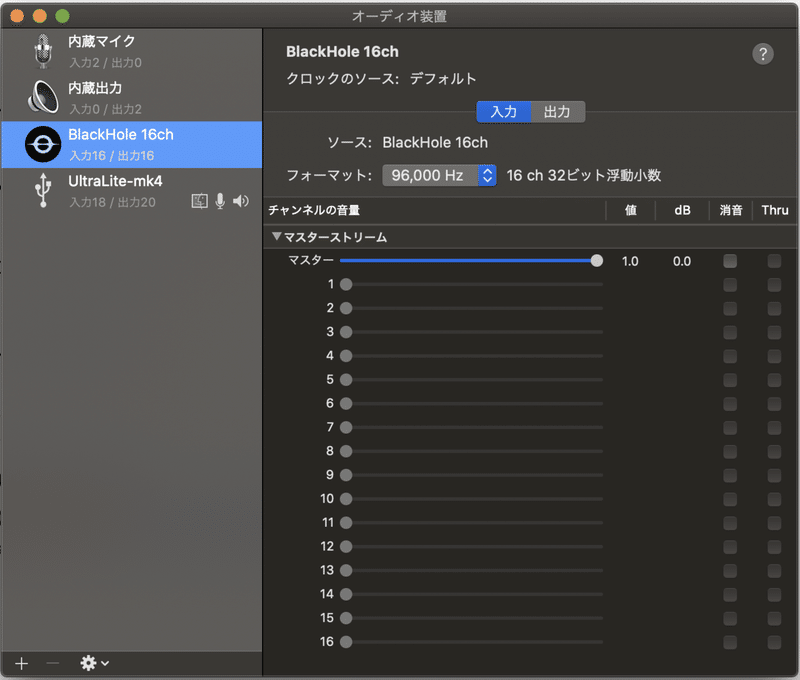
Task: Mute channel 1 with its 消音 checkbox
Action: tap(730, 284)
